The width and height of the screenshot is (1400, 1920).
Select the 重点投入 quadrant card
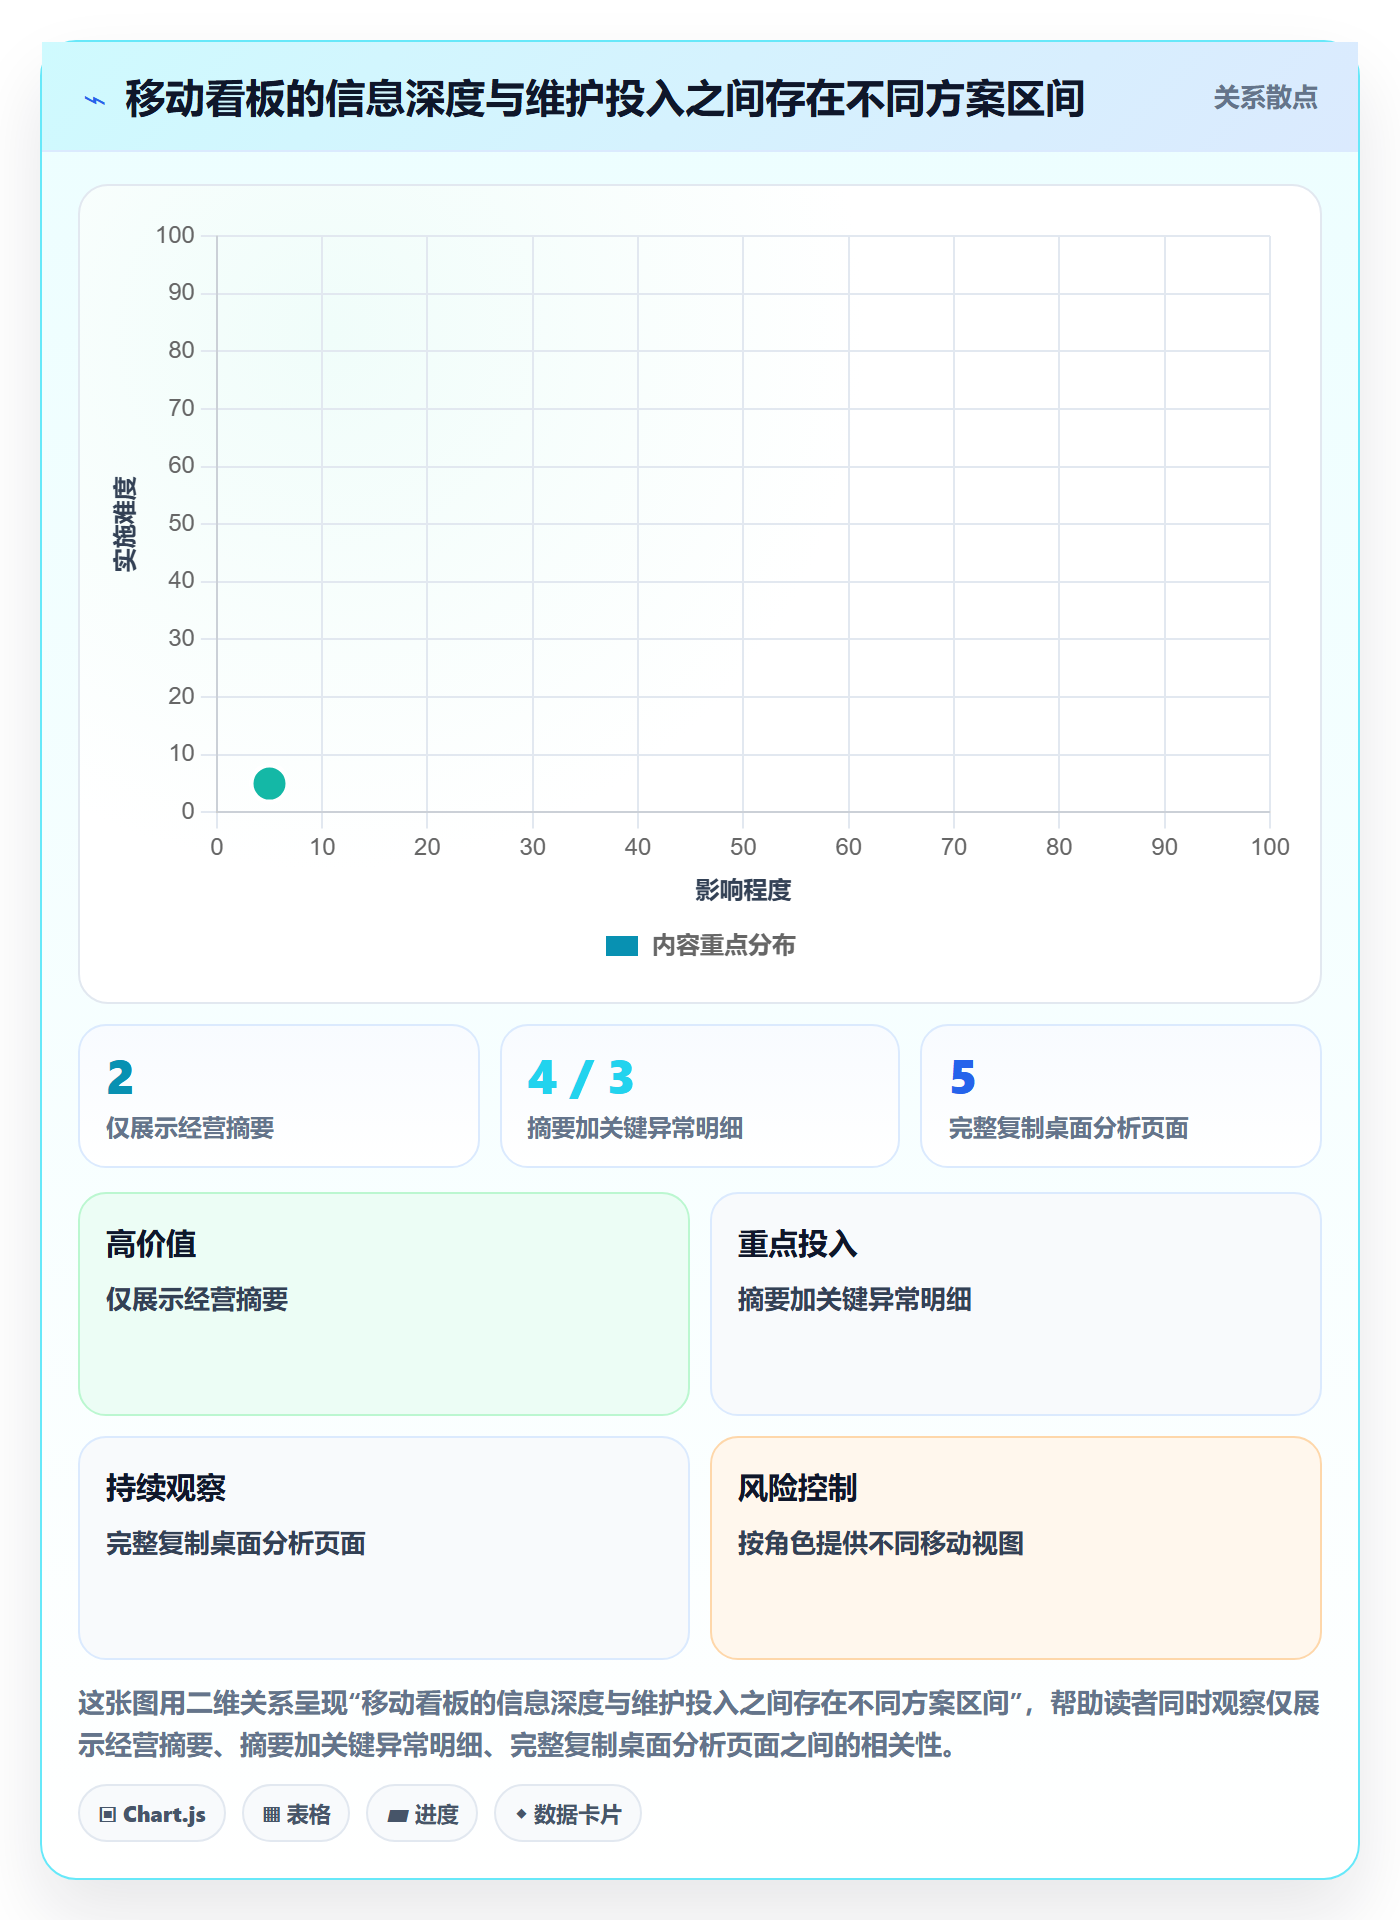tap(1016, 1304)
